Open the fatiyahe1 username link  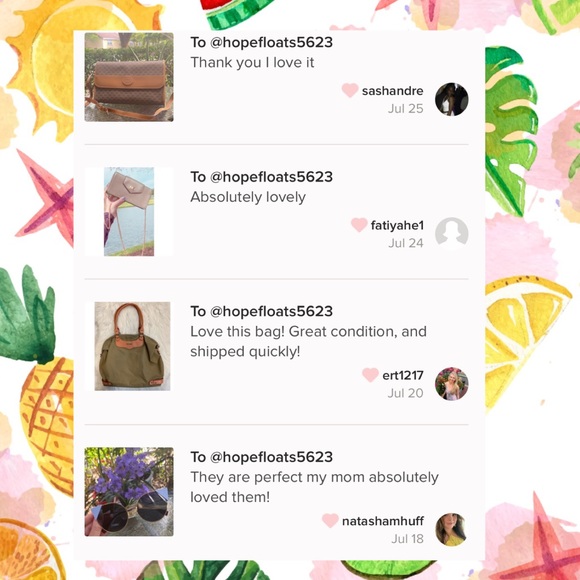(397, 225)
